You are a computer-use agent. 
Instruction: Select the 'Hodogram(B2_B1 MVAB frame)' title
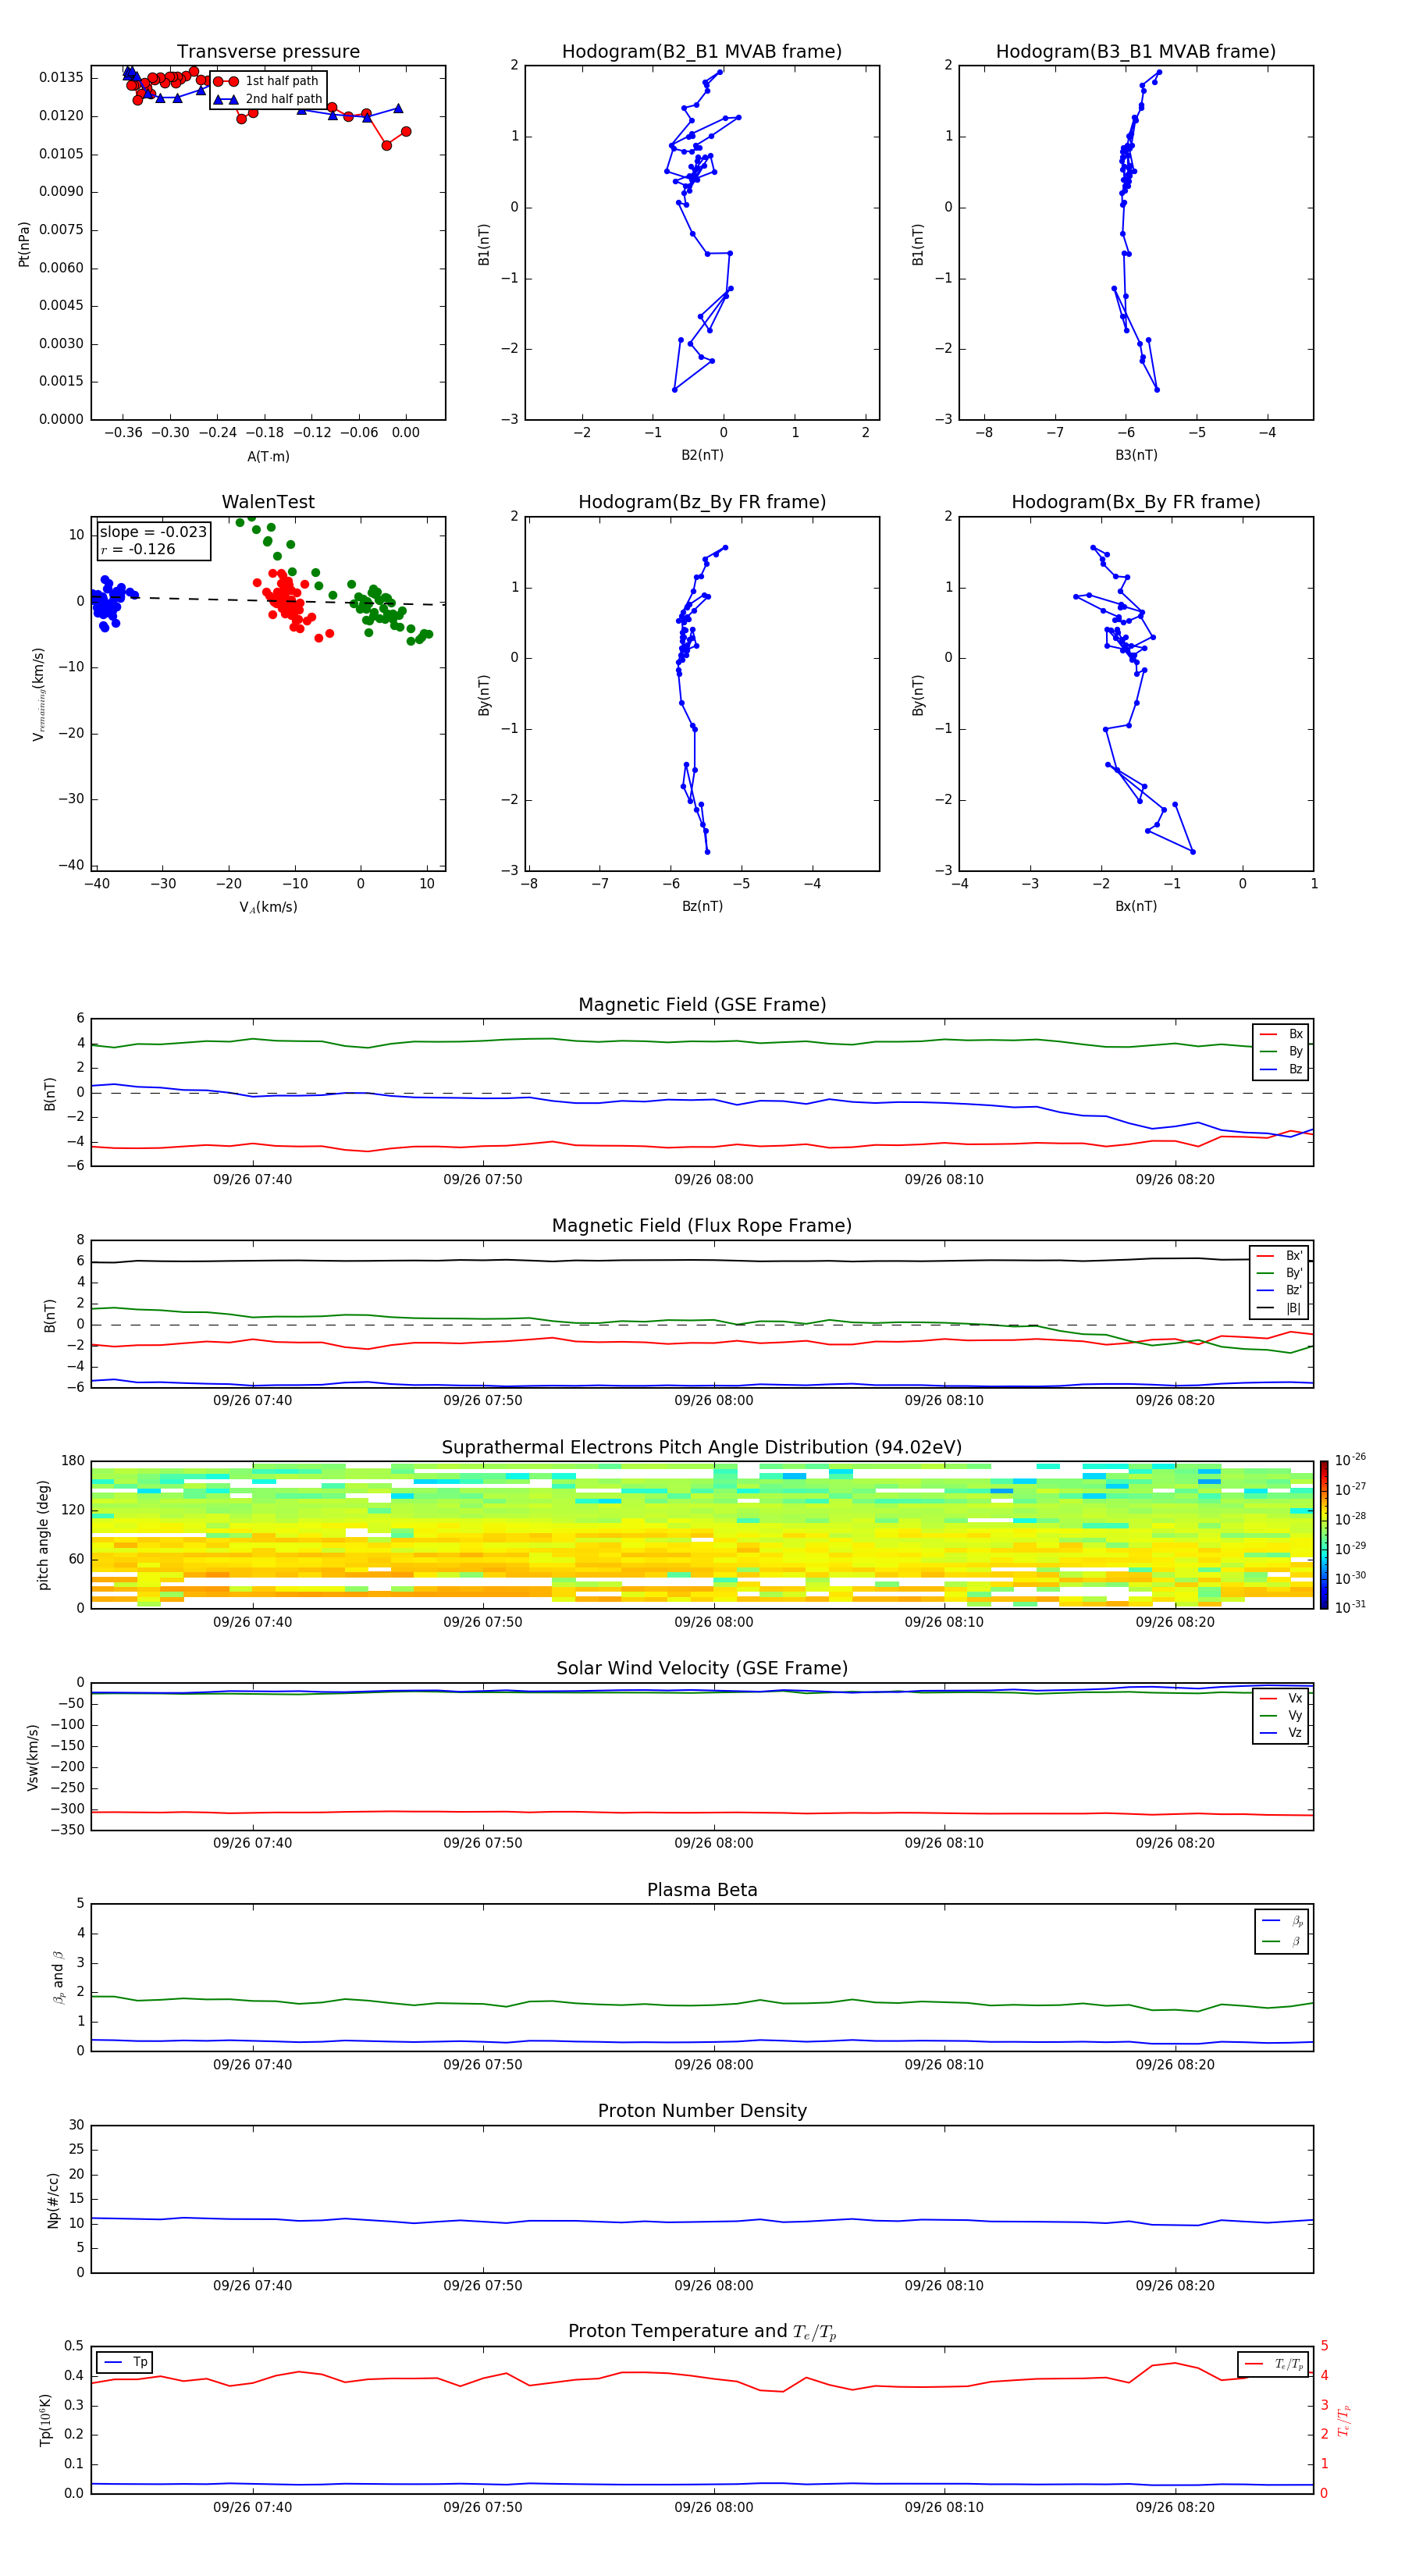click(702, 52)
